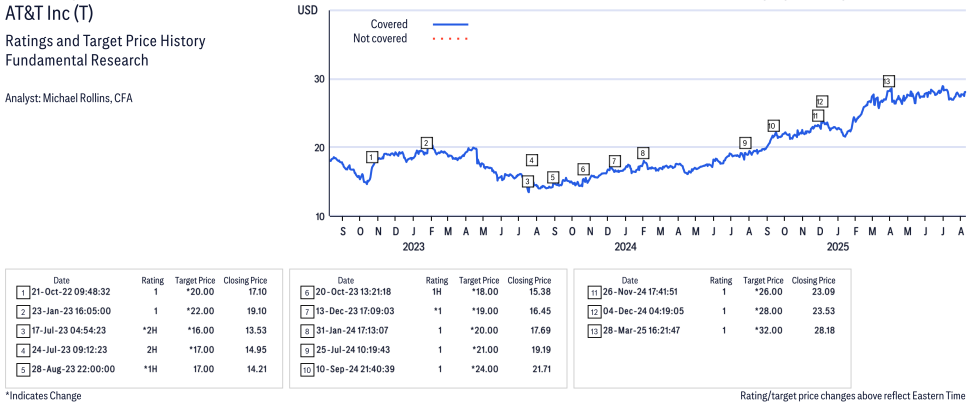
Task: Click the *Indicates Change footnote
Action: click(x=44, y=395)
